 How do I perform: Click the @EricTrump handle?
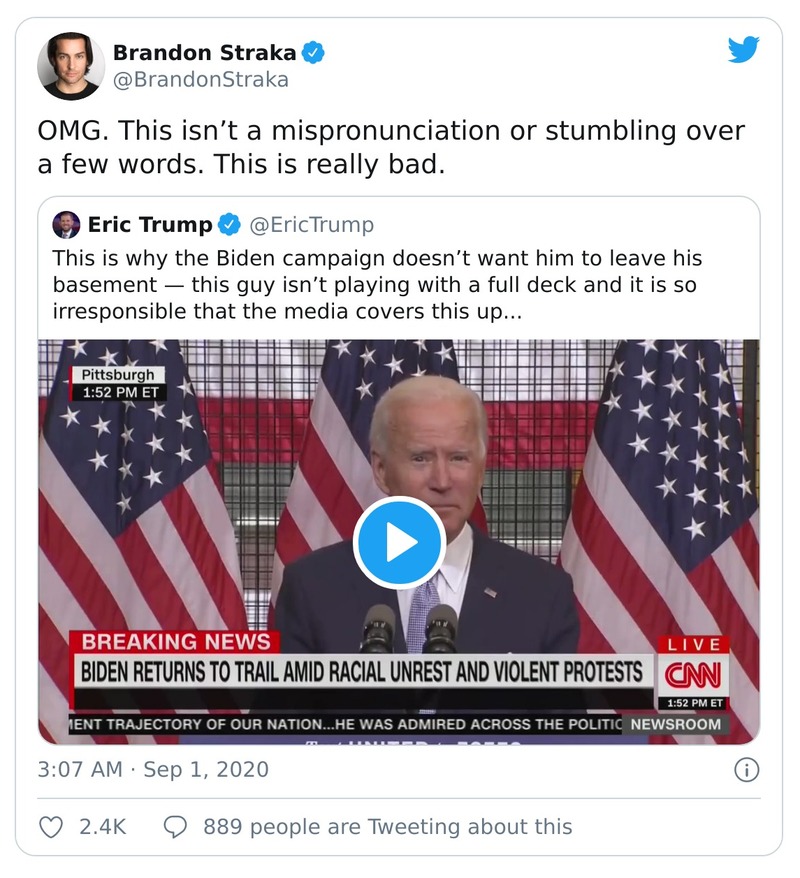tap(310, 225)
